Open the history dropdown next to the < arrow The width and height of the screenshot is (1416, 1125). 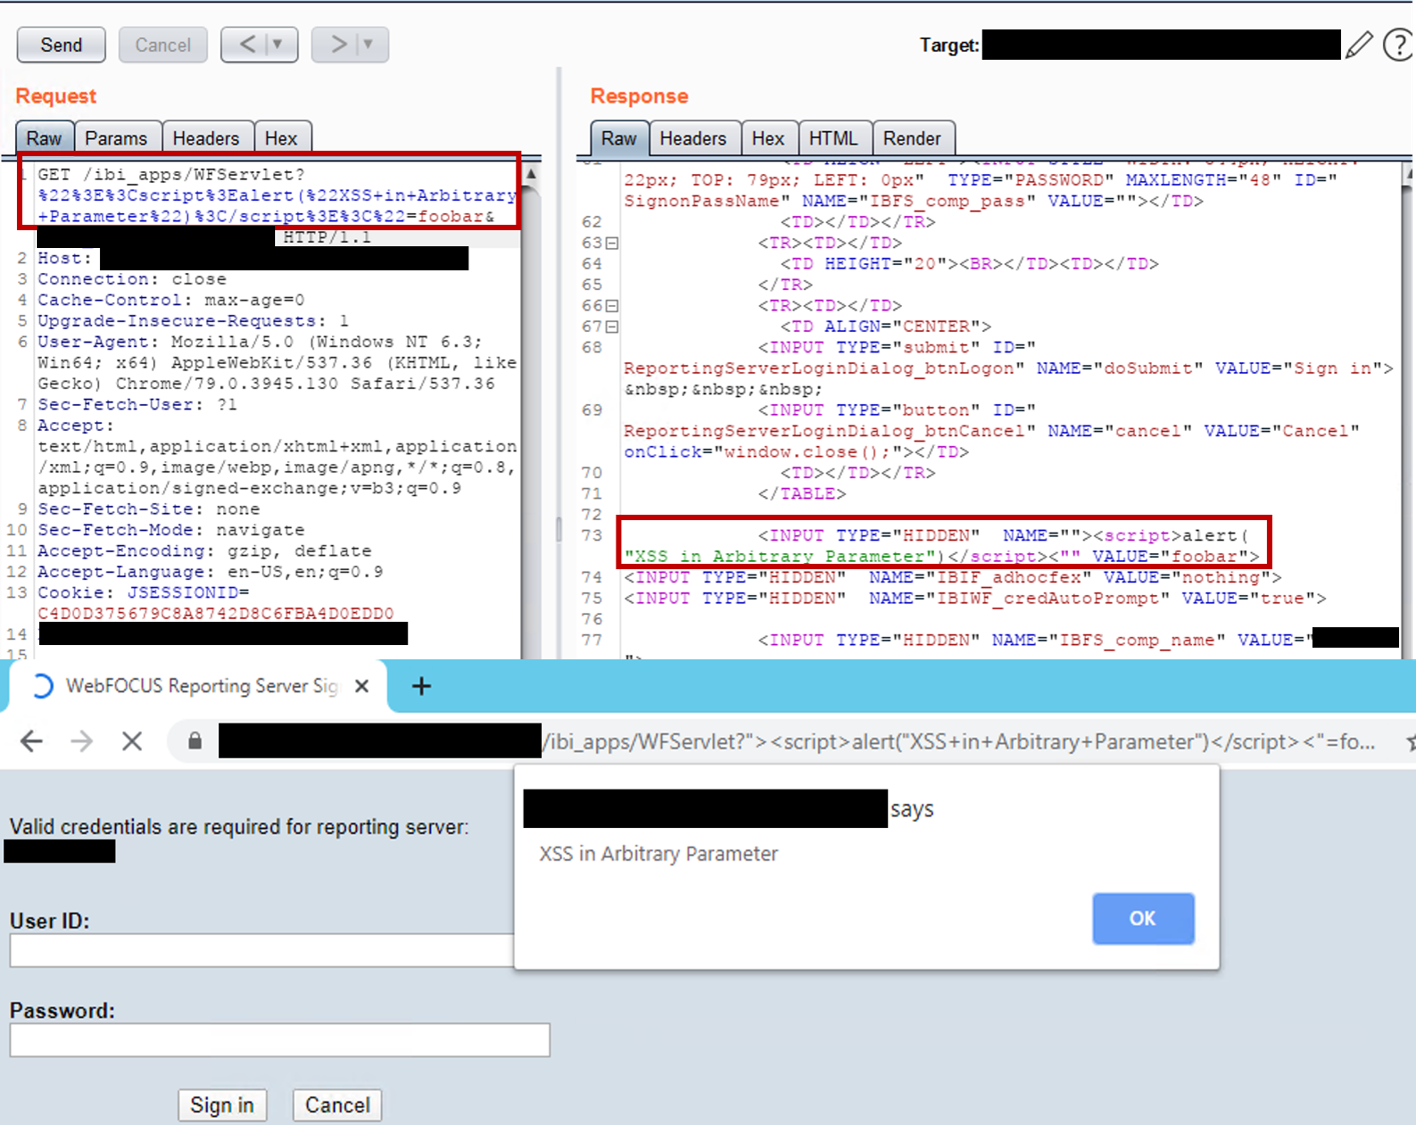(x=279, y=45)
